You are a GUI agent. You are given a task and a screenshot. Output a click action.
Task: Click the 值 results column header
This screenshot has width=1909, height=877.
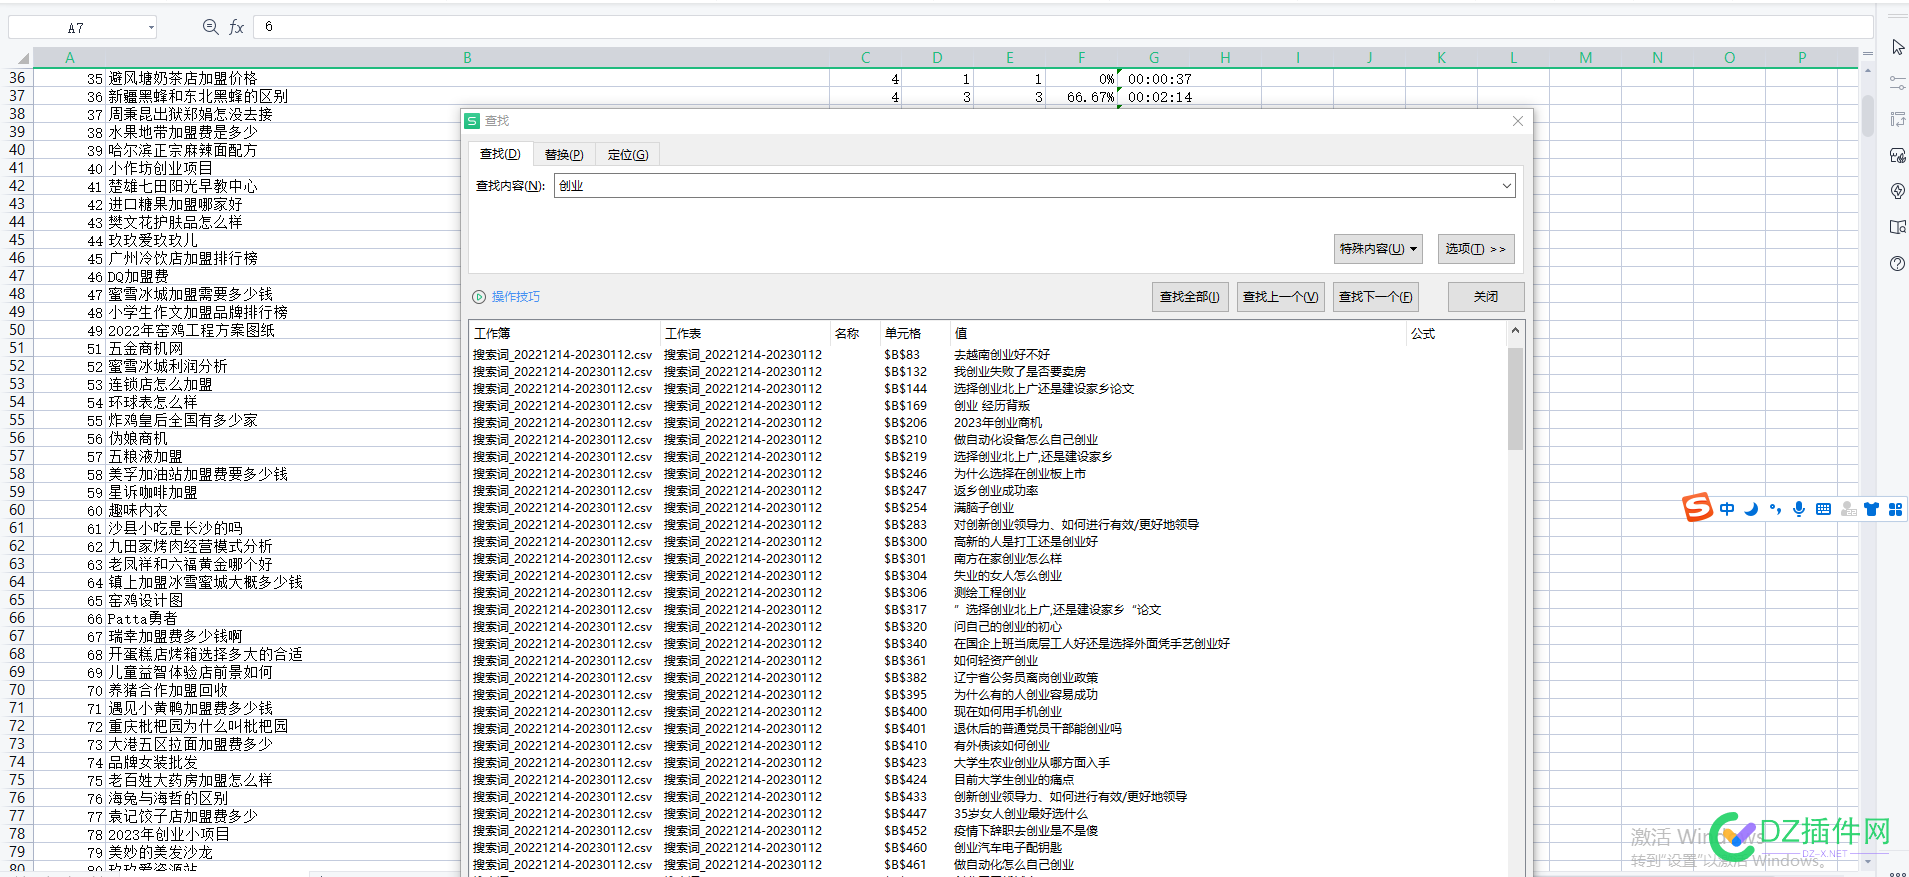pyautogui.click(x=1177, y=333)
